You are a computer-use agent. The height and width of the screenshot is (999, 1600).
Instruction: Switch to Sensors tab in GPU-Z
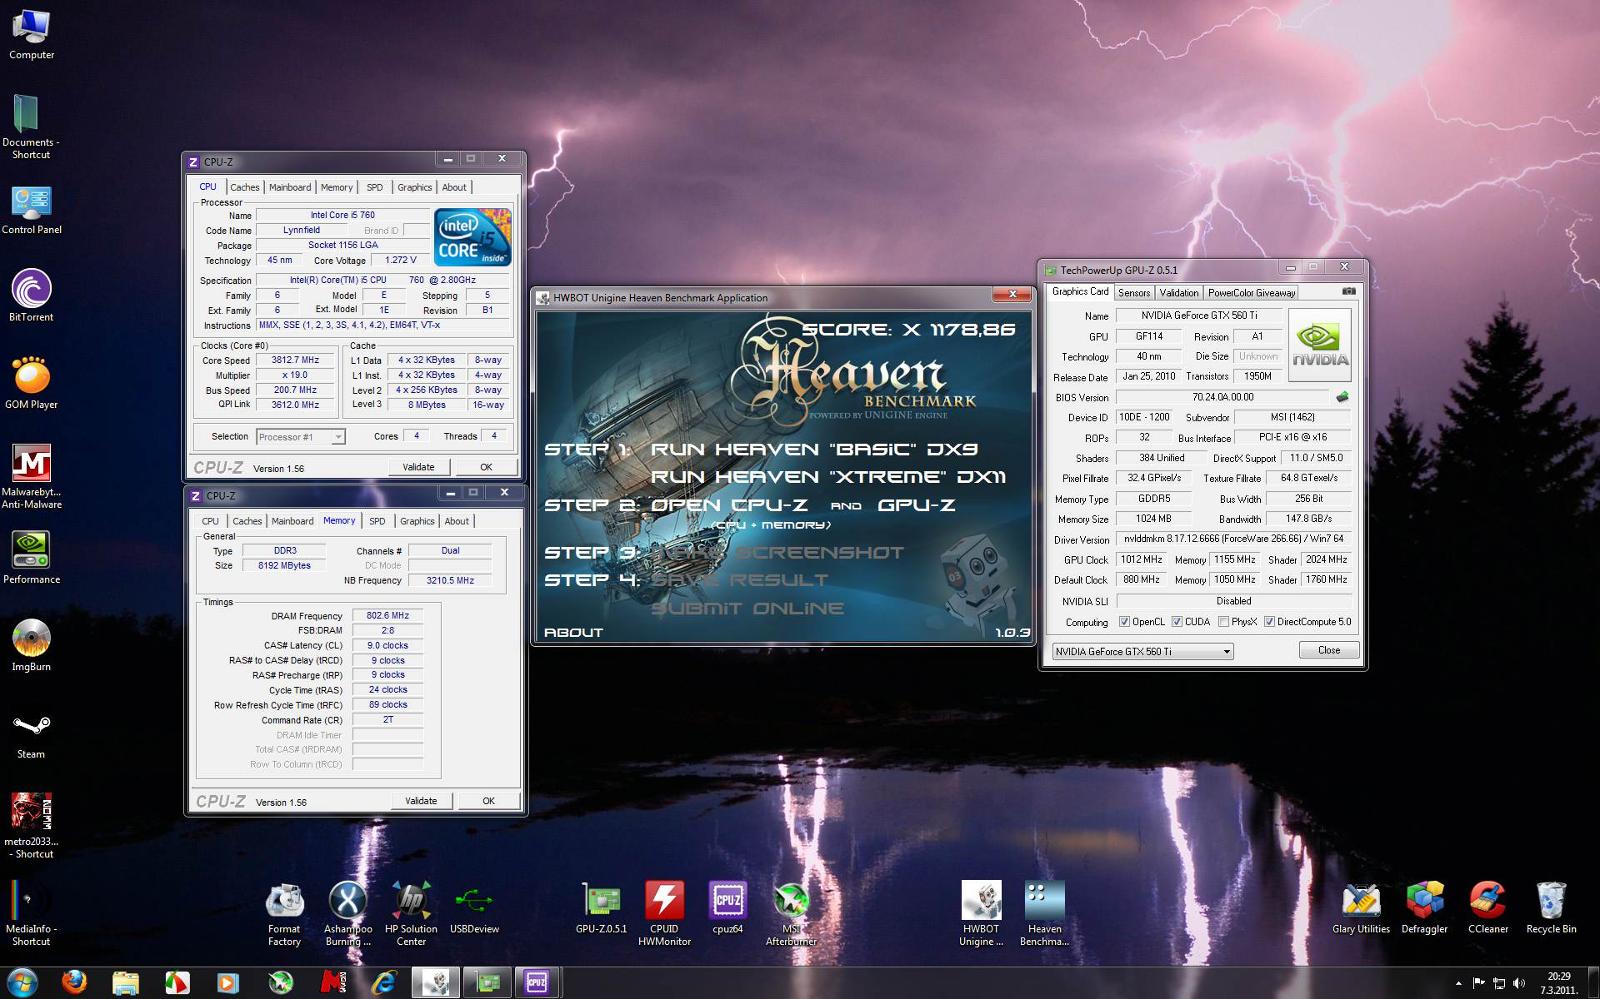coord(1134,293)
